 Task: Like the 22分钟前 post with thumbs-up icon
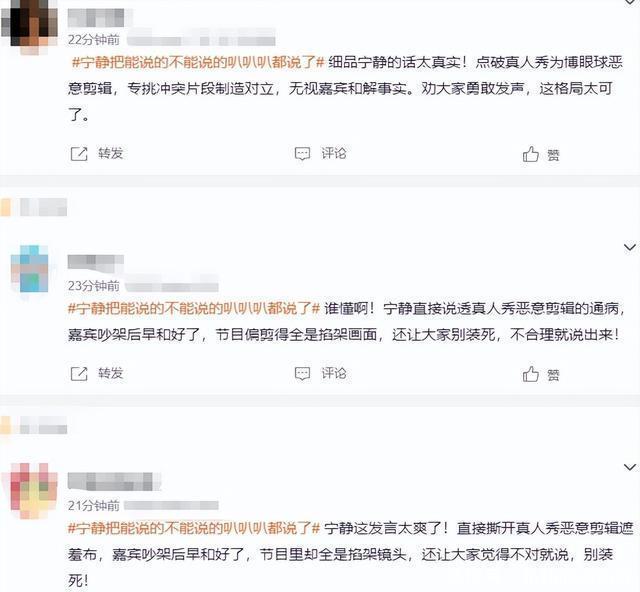click(531, 154)
